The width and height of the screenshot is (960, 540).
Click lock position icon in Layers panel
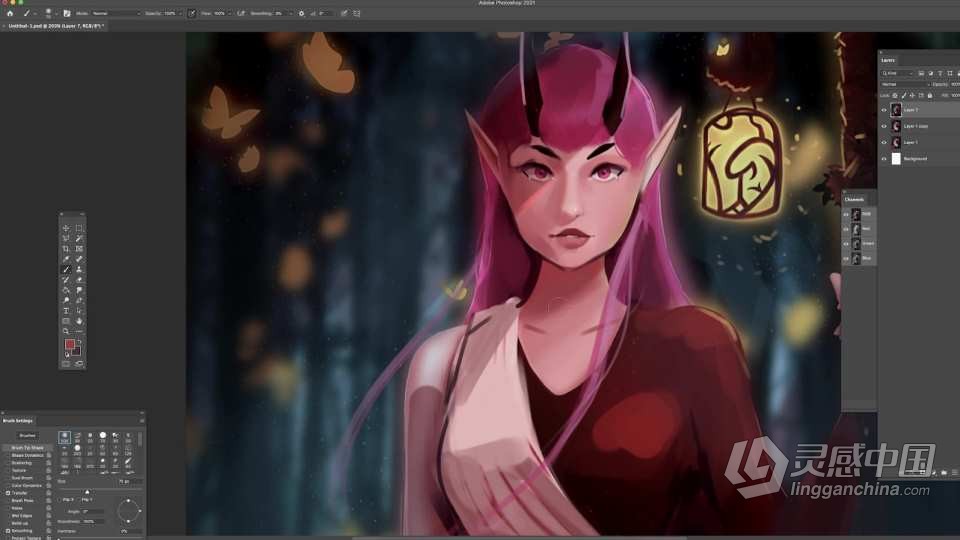tap(912, 96)
